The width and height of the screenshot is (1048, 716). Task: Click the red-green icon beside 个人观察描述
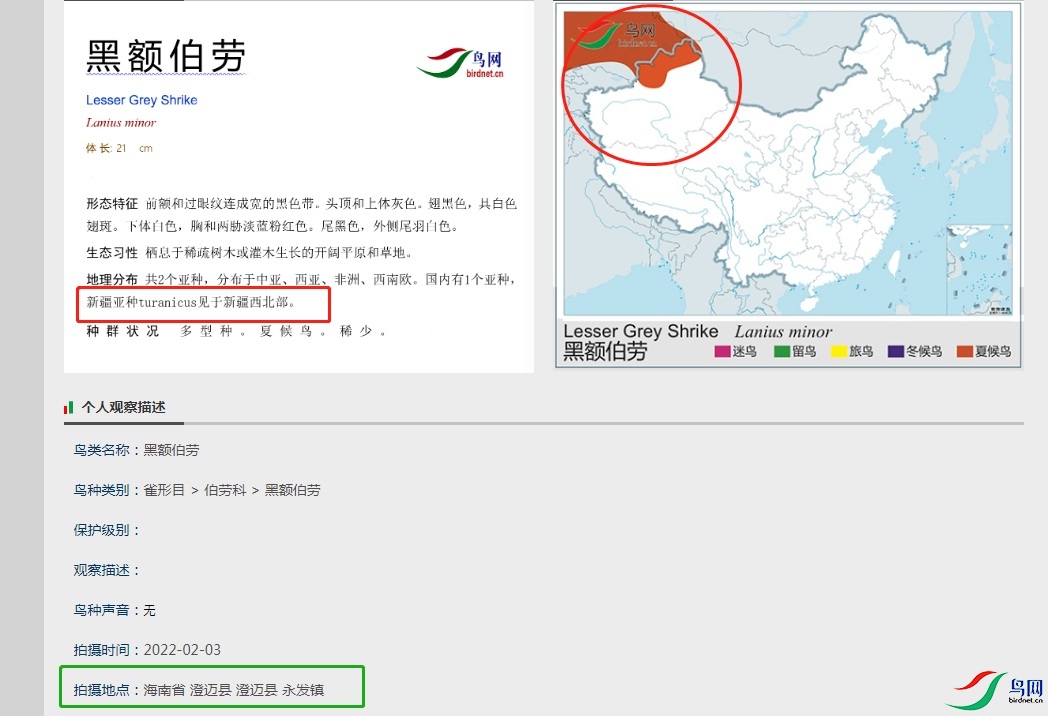69,408
